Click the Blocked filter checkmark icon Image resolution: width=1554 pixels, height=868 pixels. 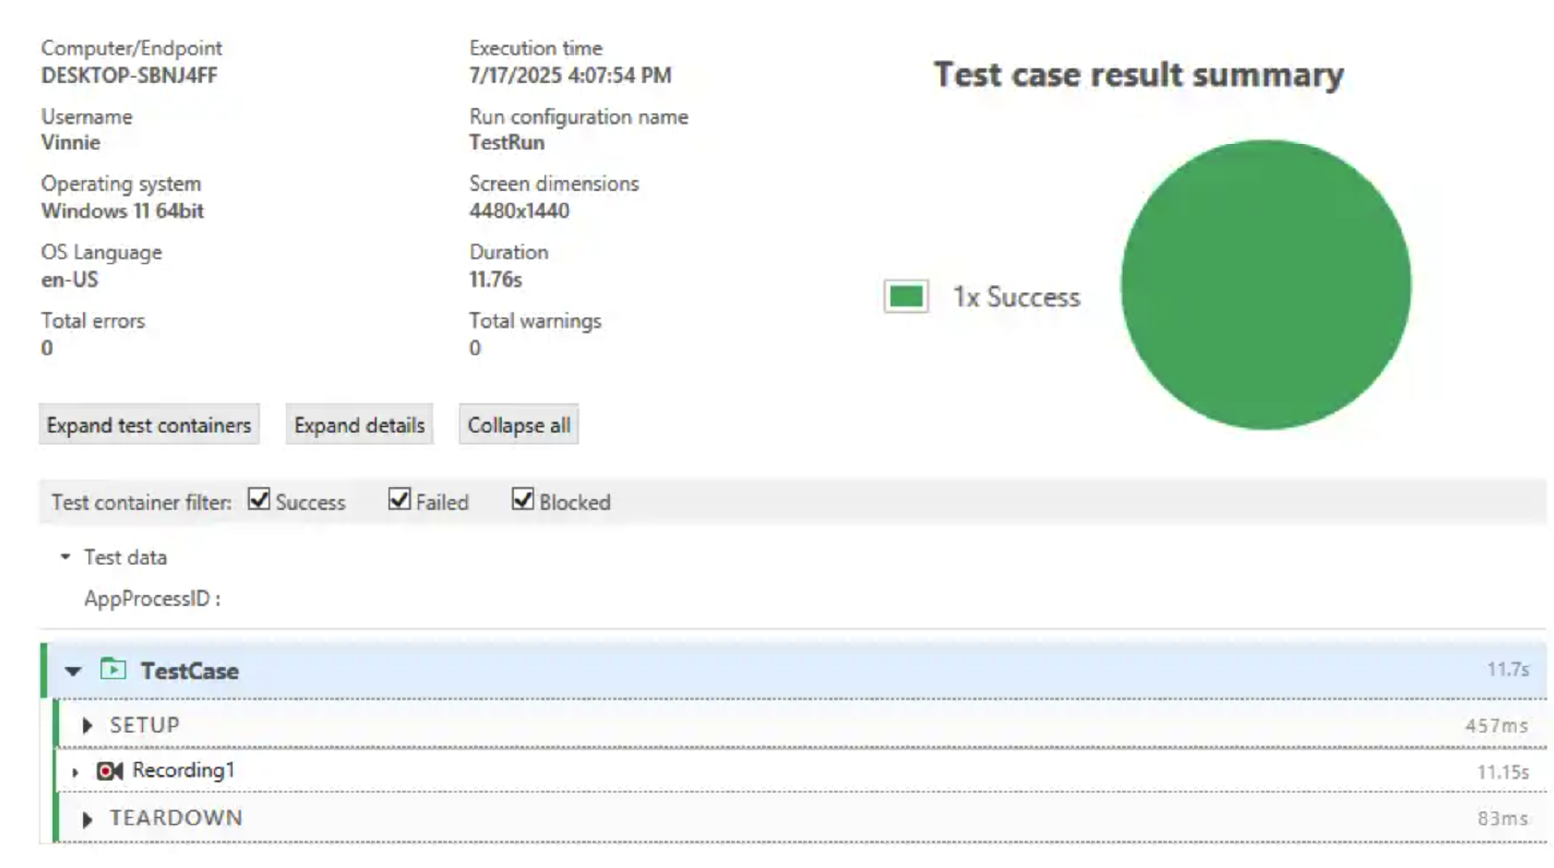click(521, 501)
